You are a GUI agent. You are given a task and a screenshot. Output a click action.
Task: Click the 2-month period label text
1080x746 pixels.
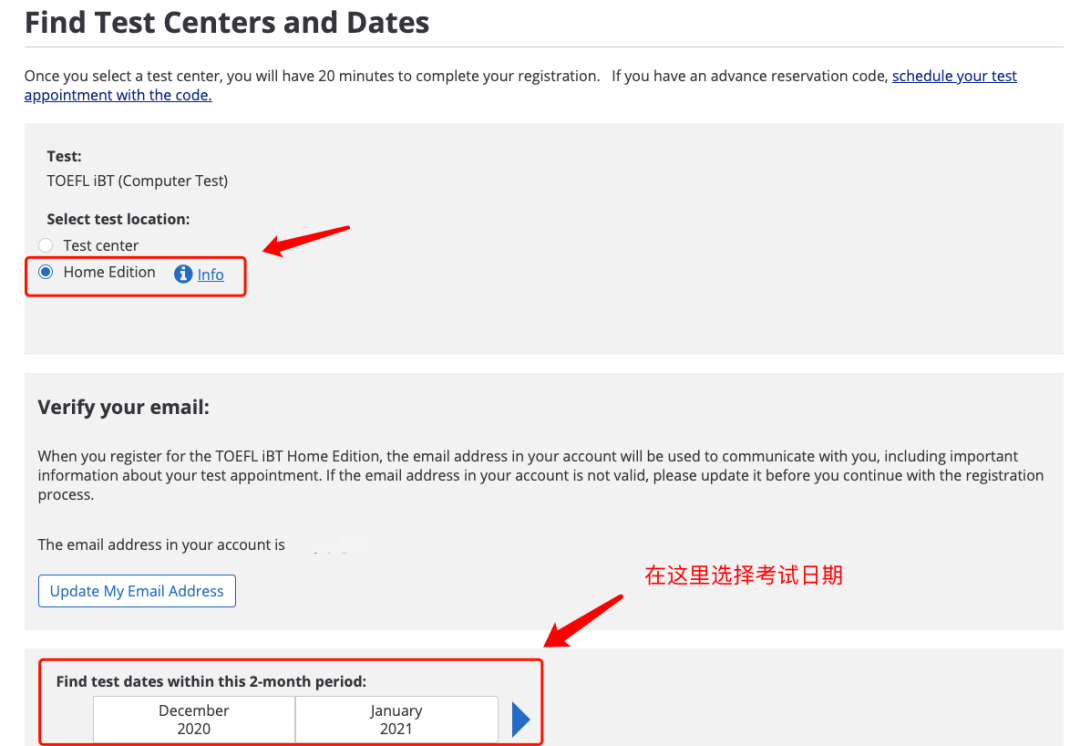click(x=211, y=681)
